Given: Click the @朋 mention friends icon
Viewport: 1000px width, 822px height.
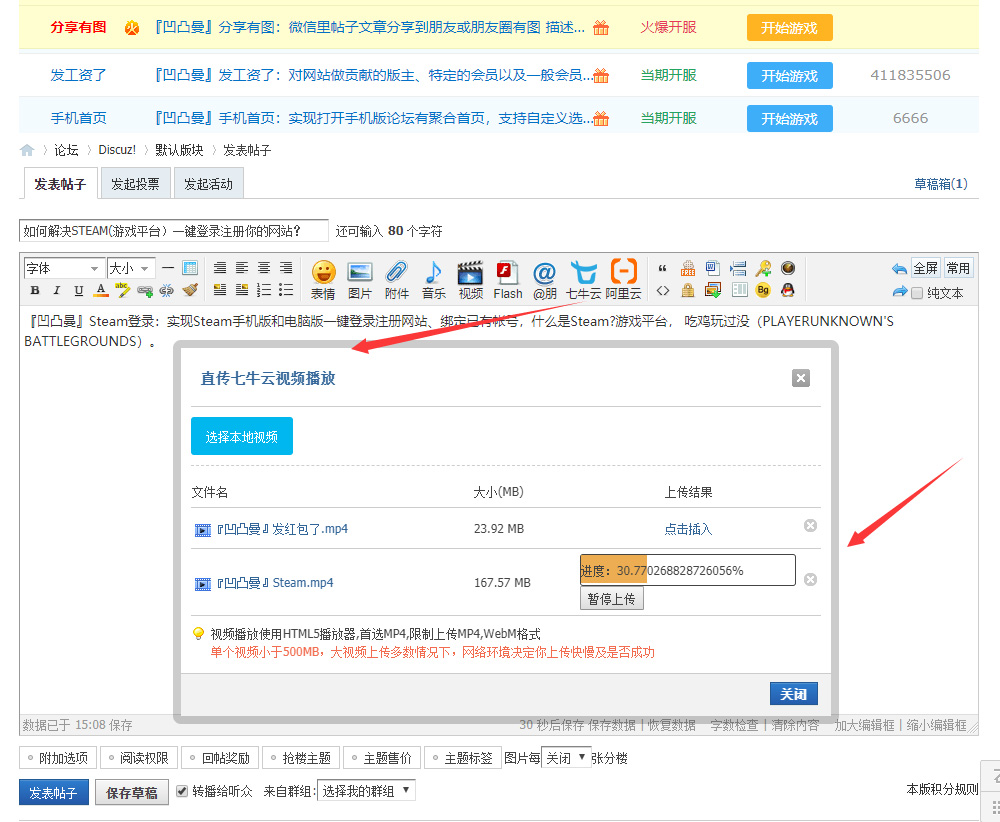Looking at the screenshot, I should click(x=545, y=280).
